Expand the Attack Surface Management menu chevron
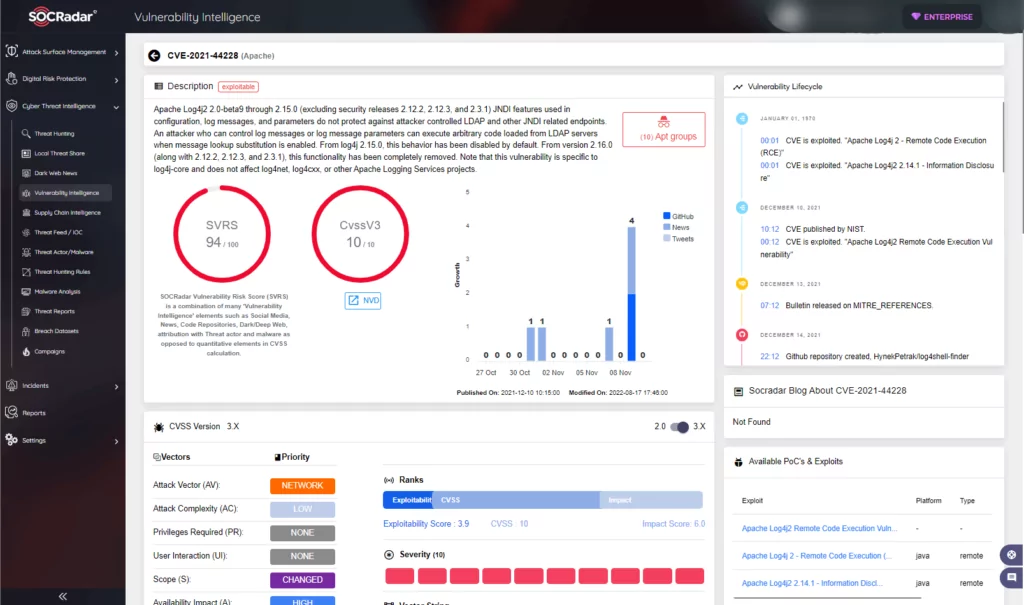The height and width of the screenshot is (605, 1024). [x=116, y=52]
